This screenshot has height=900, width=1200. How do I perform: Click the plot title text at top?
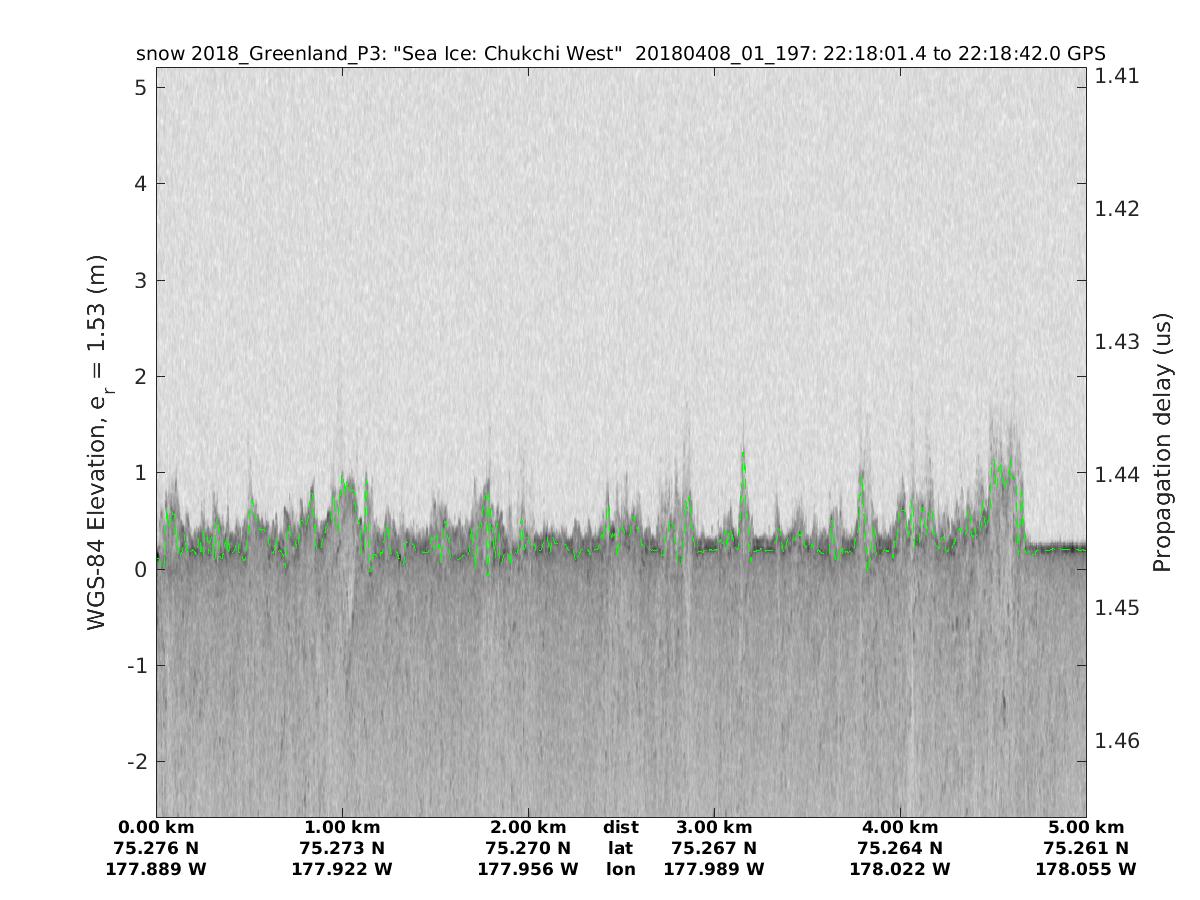point(620,54)
